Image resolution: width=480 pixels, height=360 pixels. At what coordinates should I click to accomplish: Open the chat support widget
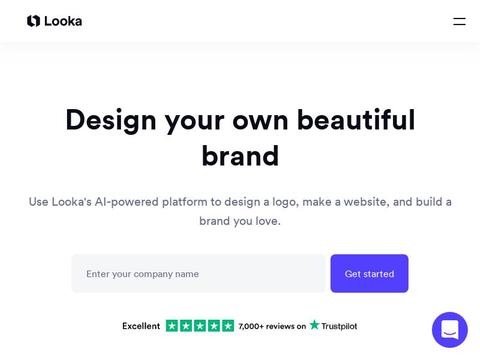coord(450,330)
